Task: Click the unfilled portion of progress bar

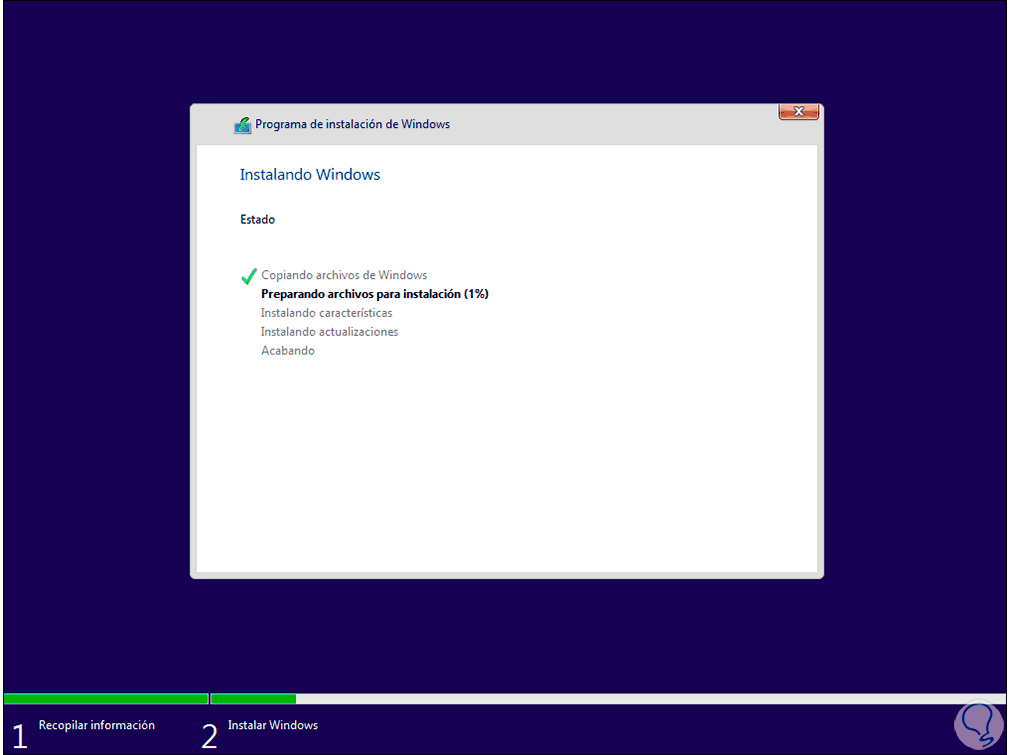Action: click(x=650, y=698)
